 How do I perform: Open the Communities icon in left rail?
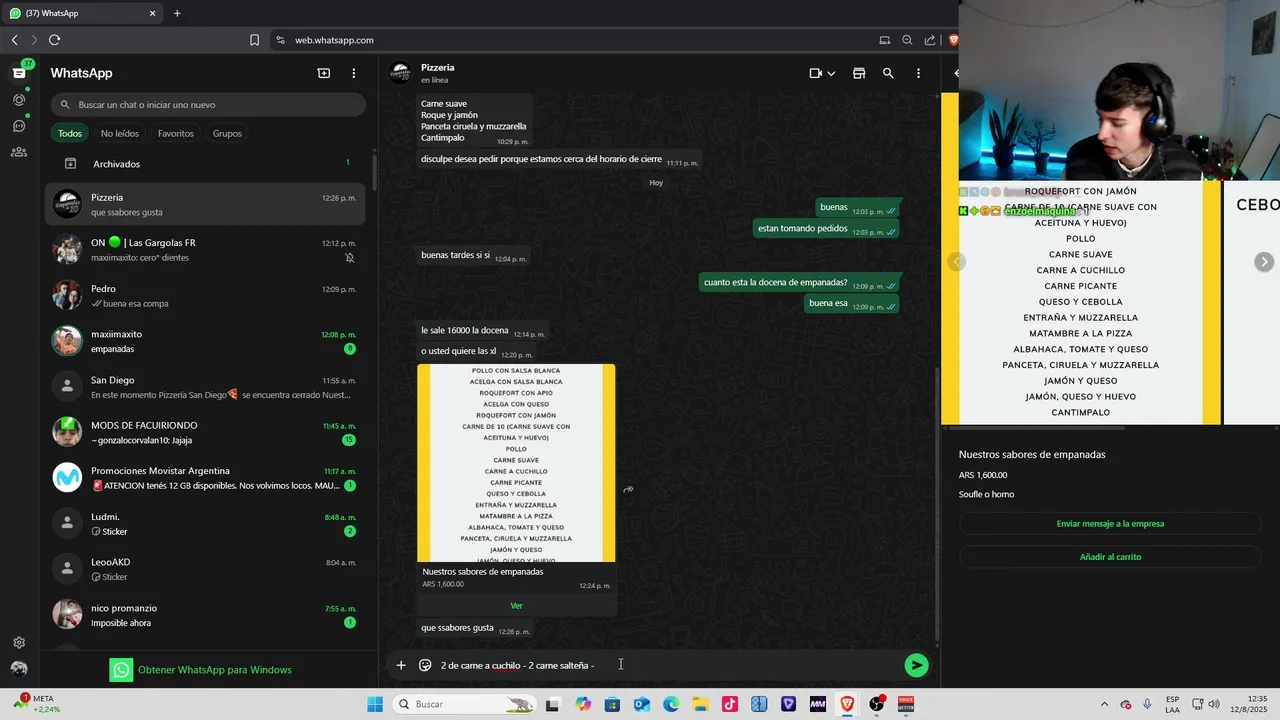(19, 152)
